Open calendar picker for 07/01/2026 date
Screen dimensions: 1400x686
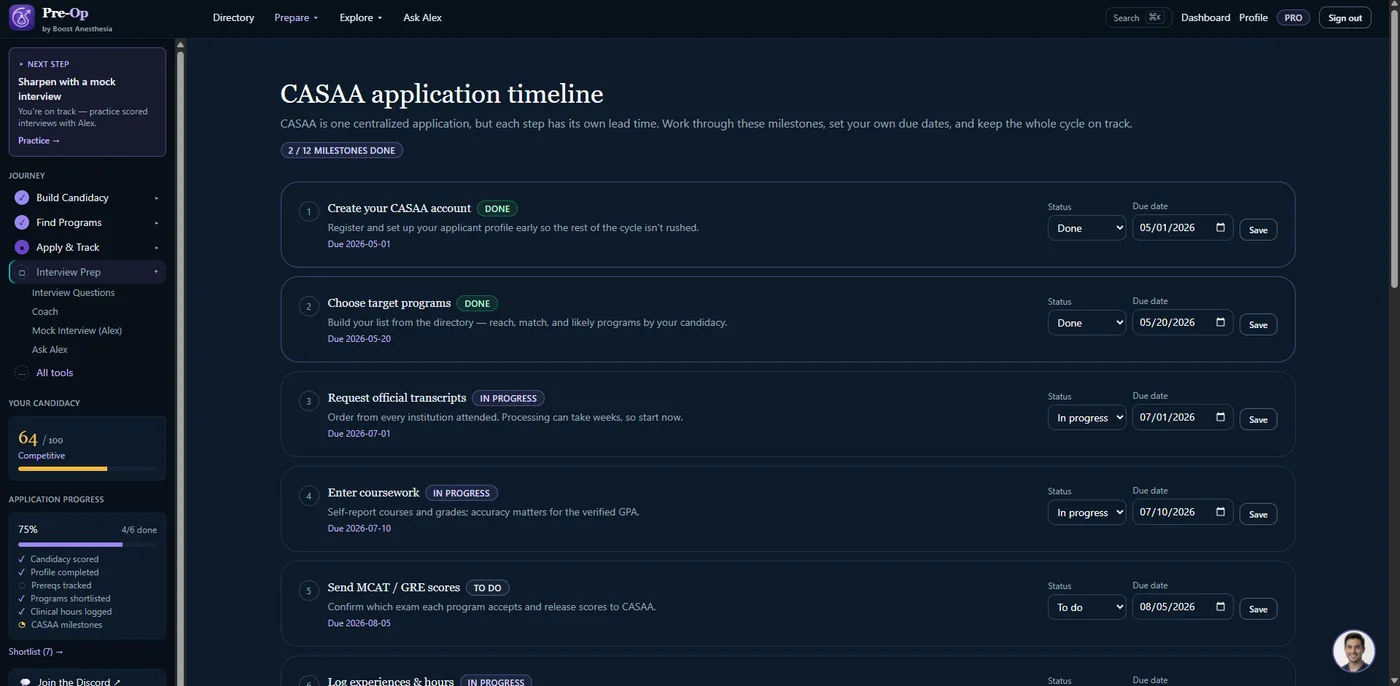[x=1220, y=418]
